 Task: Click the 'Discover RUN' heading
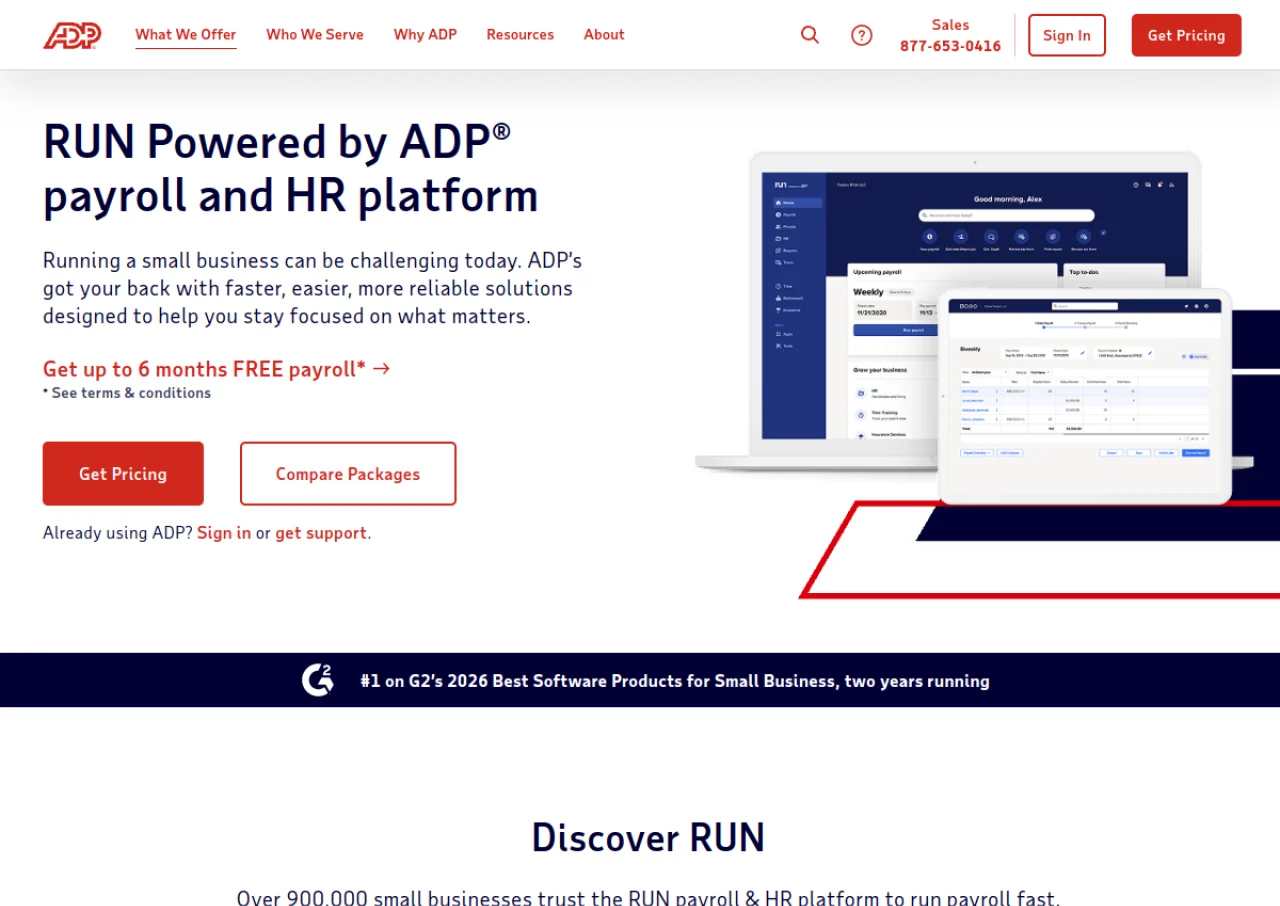pos(648,837)
